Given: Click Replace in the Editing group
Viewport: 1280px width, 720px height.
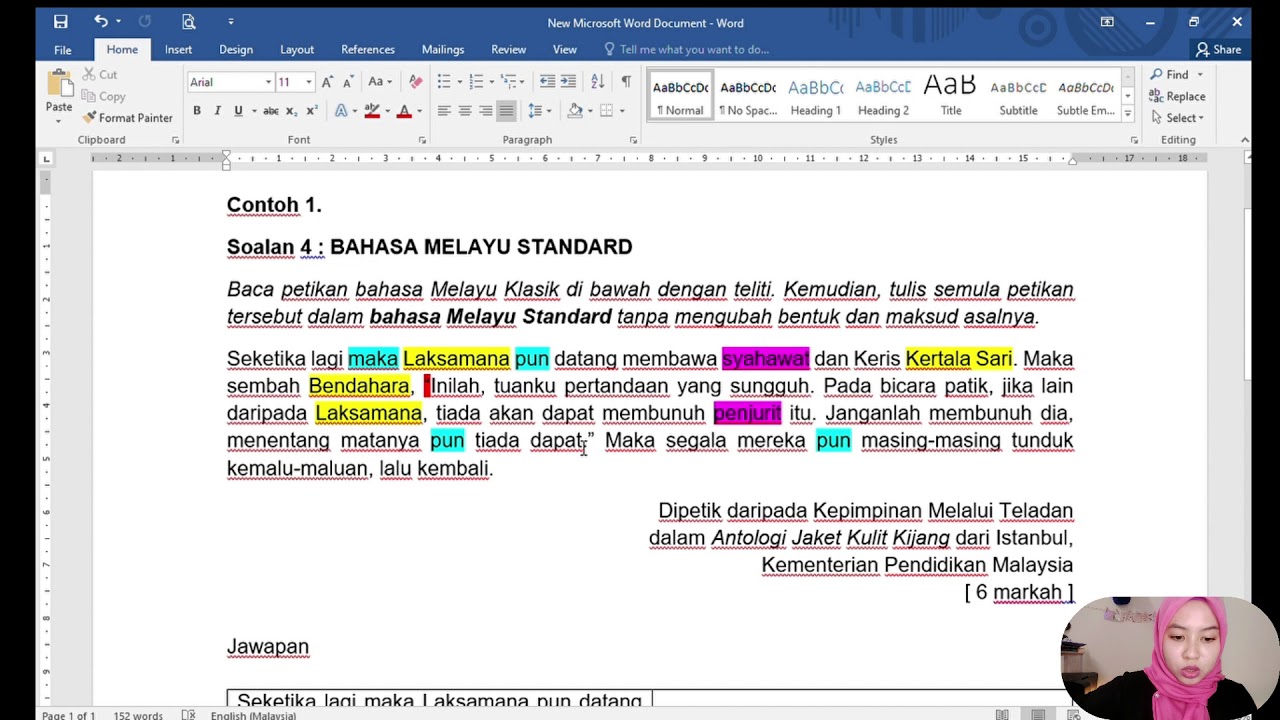Looking at the screenshot, I should [1177, 97].
